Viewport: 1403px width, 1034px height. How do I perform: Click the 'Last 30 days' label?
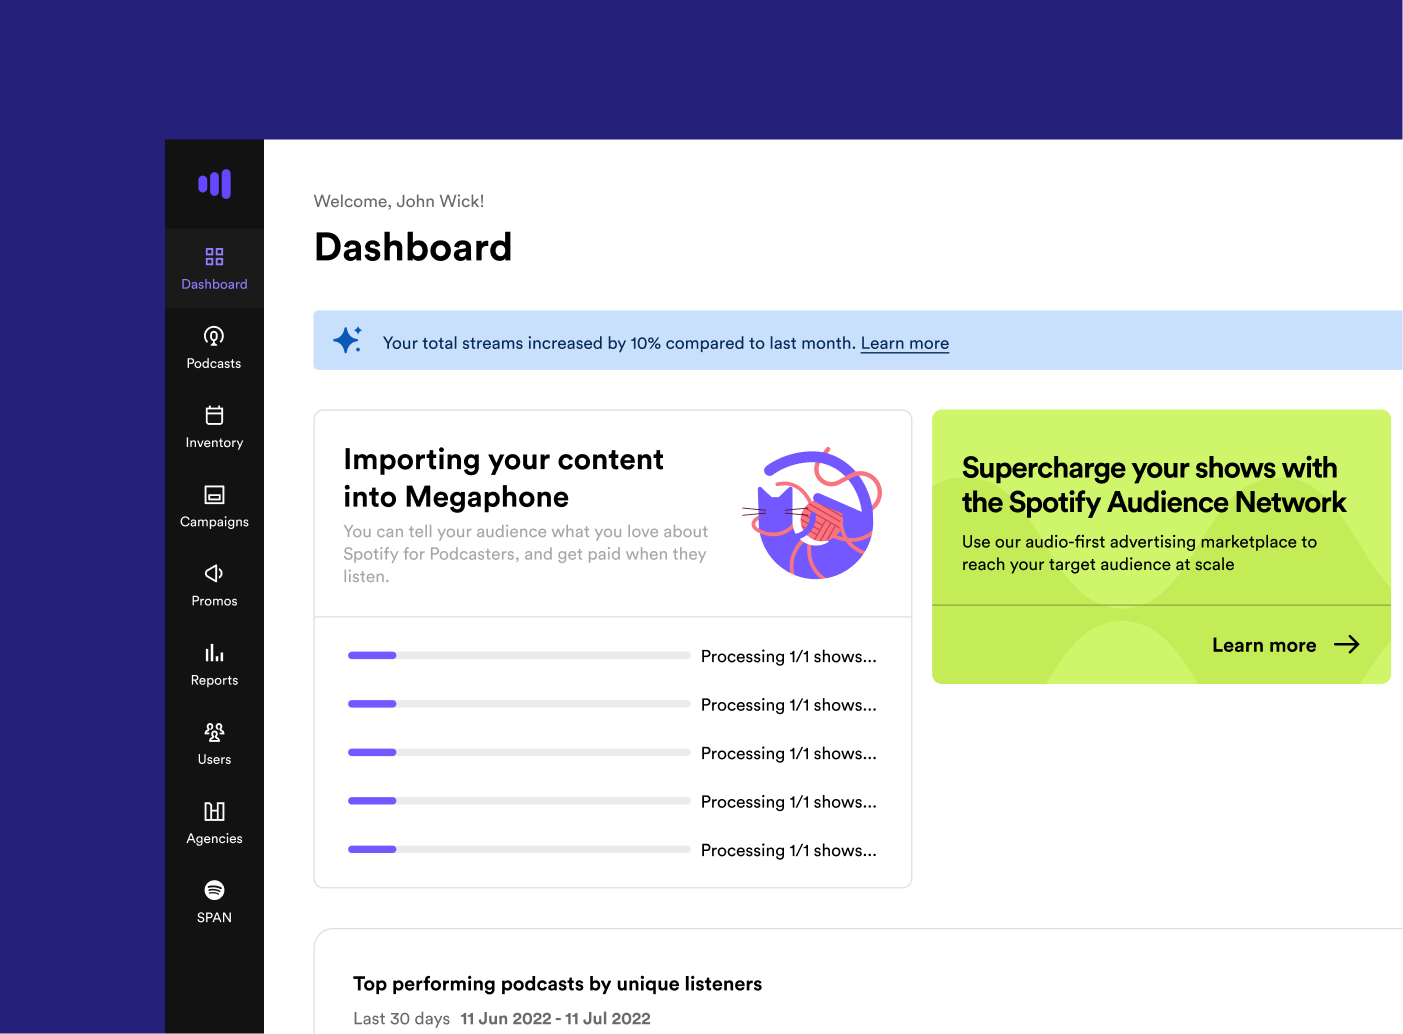(401, 1019)
